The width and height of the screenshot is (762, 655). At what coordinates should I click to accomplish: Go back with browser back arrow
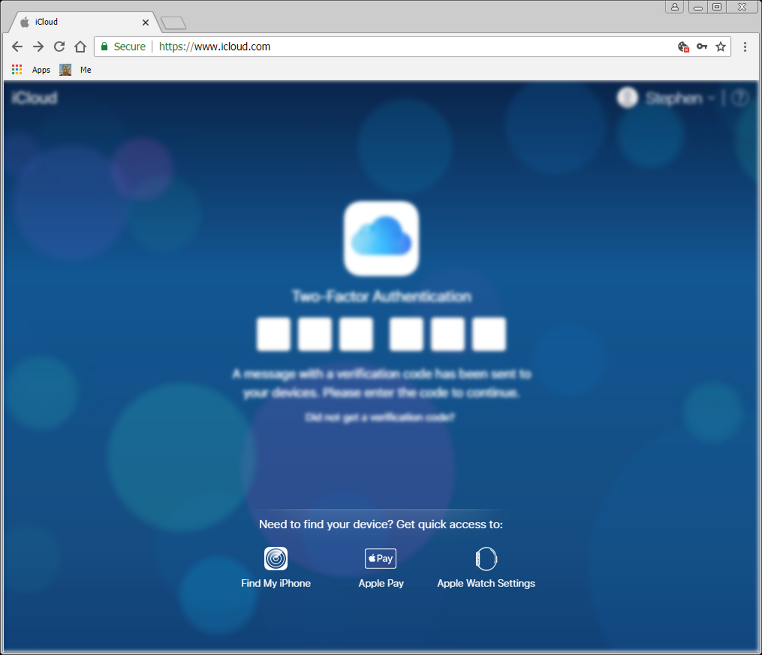click(17, 47)
